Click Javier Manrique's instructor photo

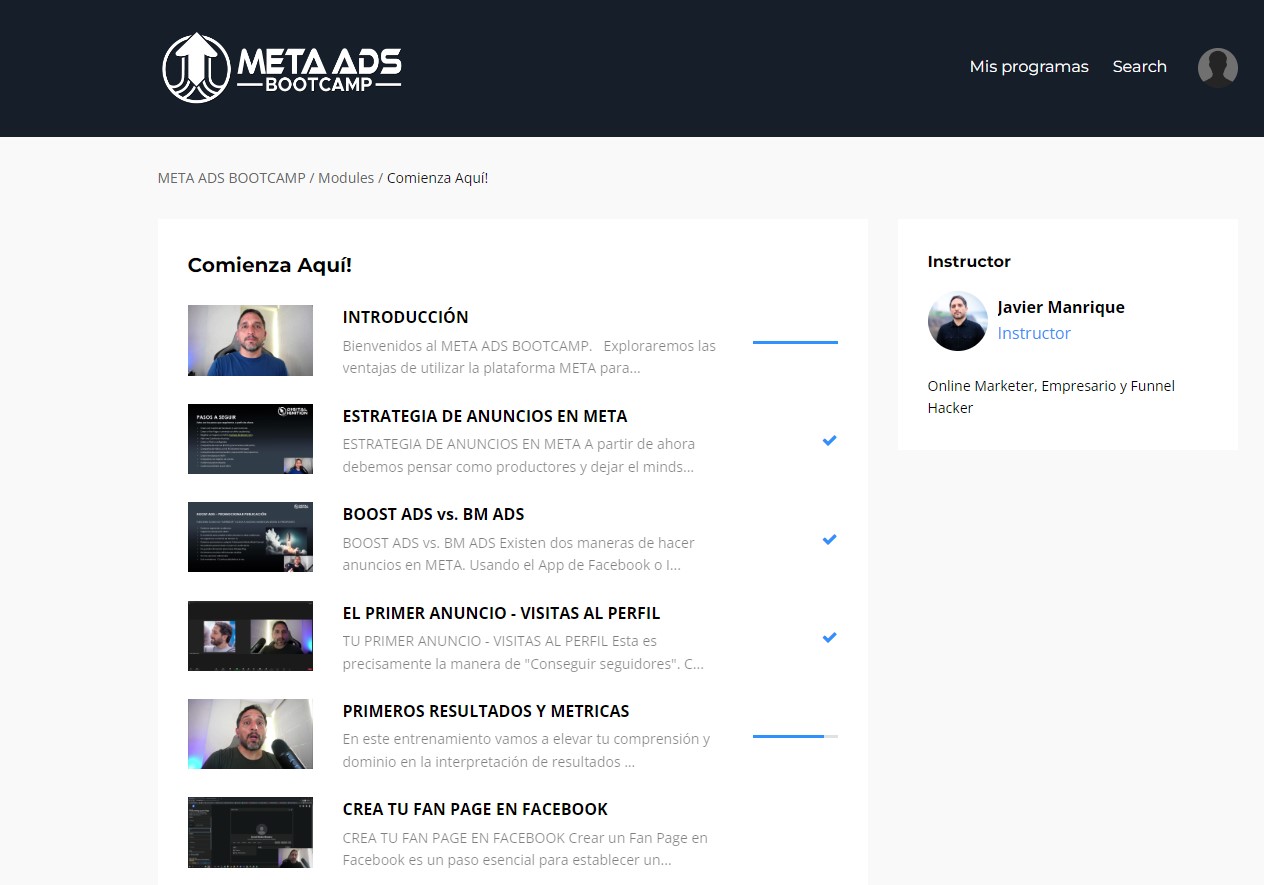tap(957, 321)
